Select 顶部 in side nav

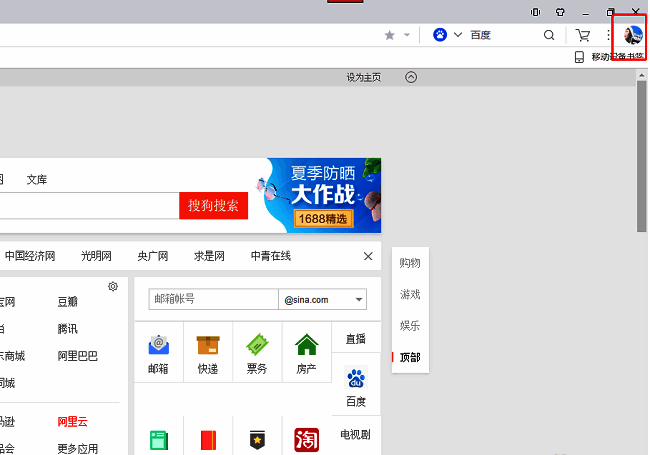(410, 357)
